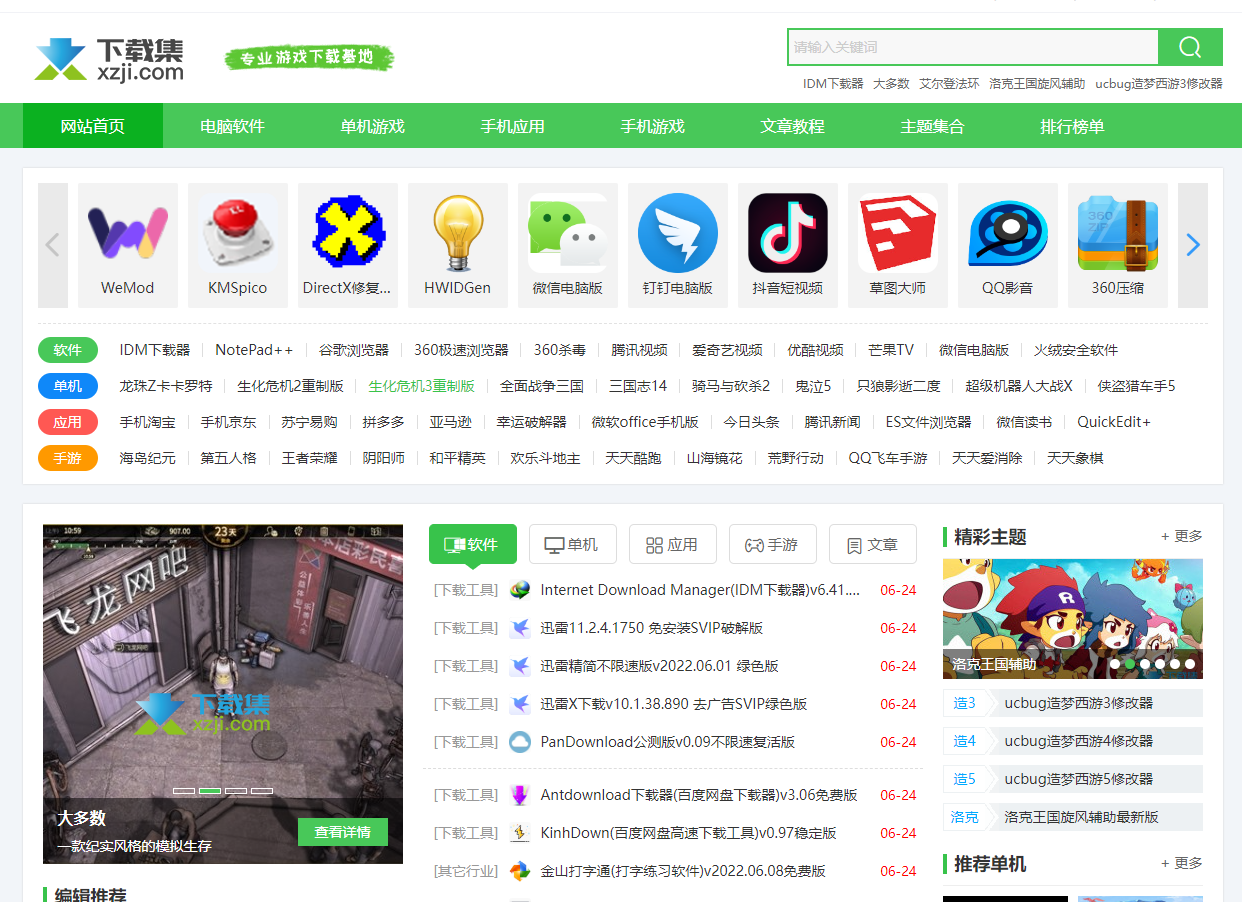Open 手机应用 in the navigation bar
1242x902 pixels.
(513, 126)
